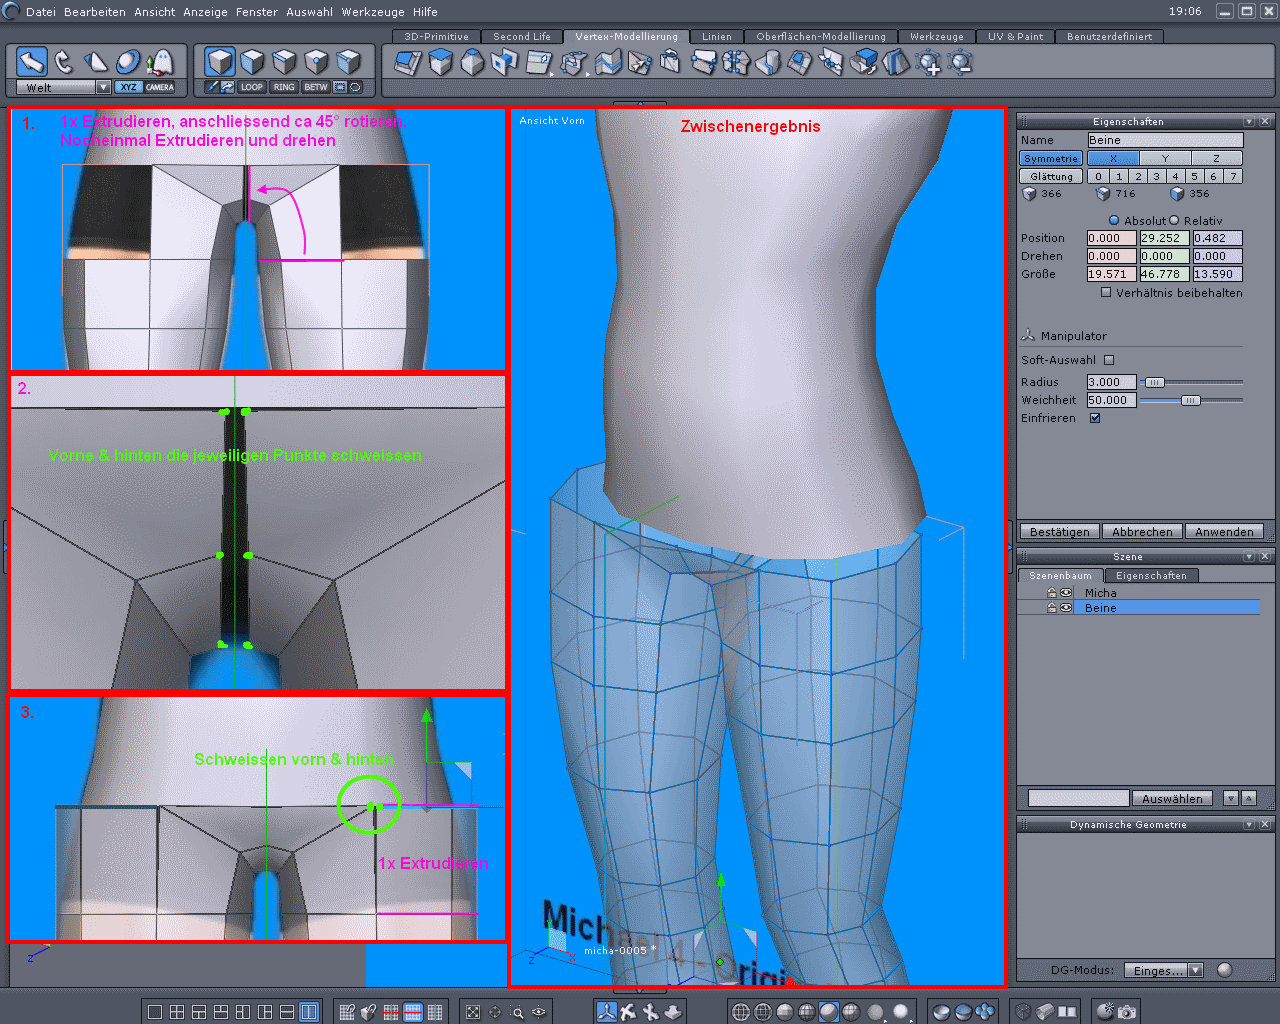Click the BETW selection button

(316, 87)
